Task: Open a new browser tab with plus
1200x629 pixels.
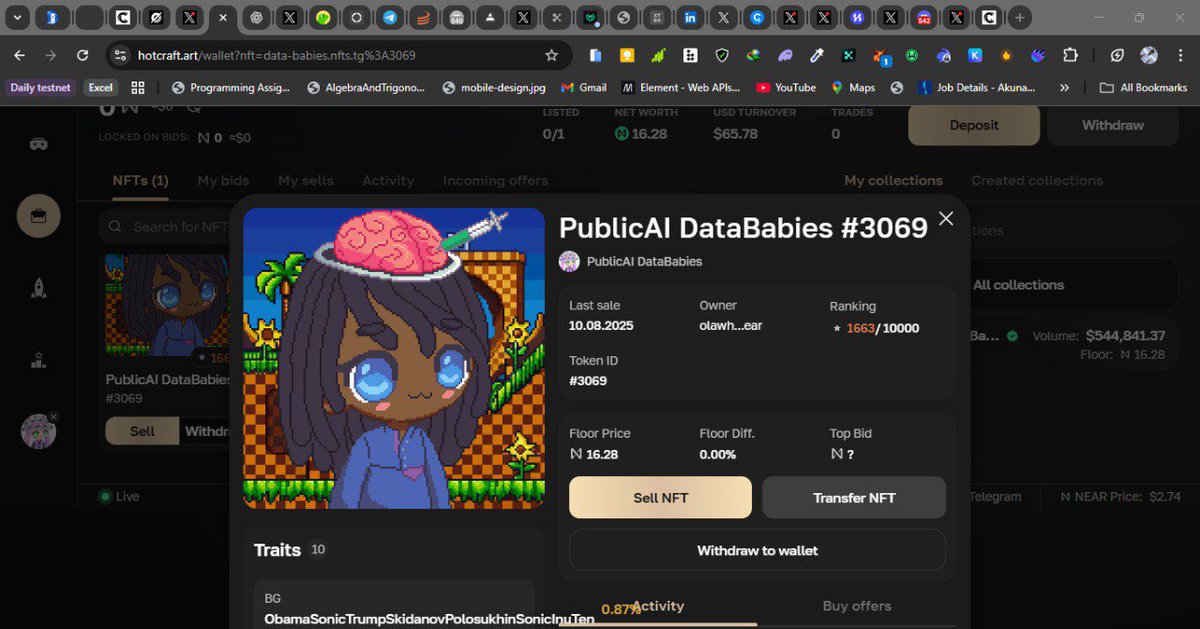Action: point(1019,18)
